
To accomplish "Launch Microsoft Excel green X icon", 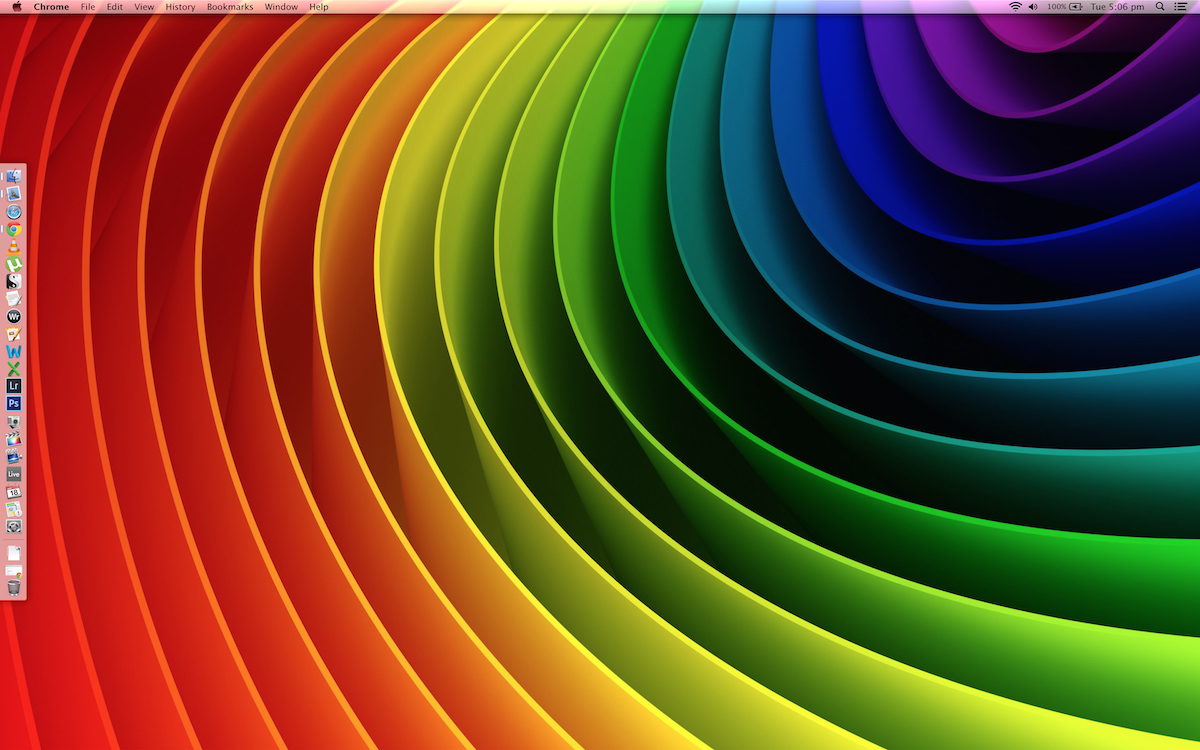I will [x=14, y=369].
